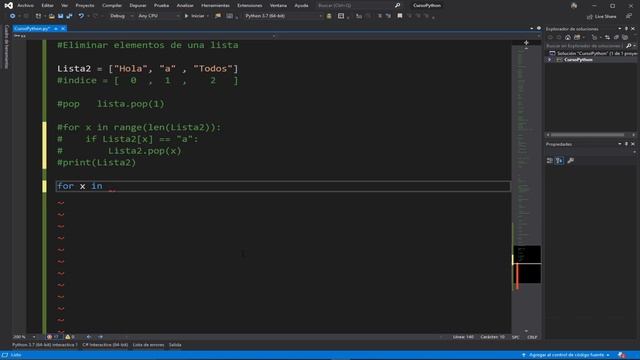The height and width of the screenshot is (360, 640).
Task: Expand the CursoPython project node
Action: pos(549,60)
